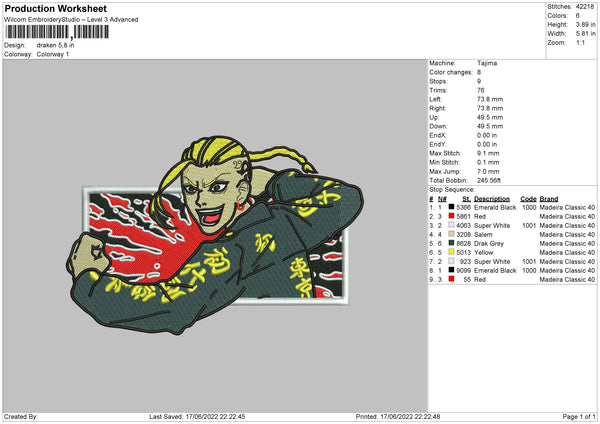The width and height of the screenshot is (600, 424).
Task: Click the 'Code' column header
Action: (528, 199)
